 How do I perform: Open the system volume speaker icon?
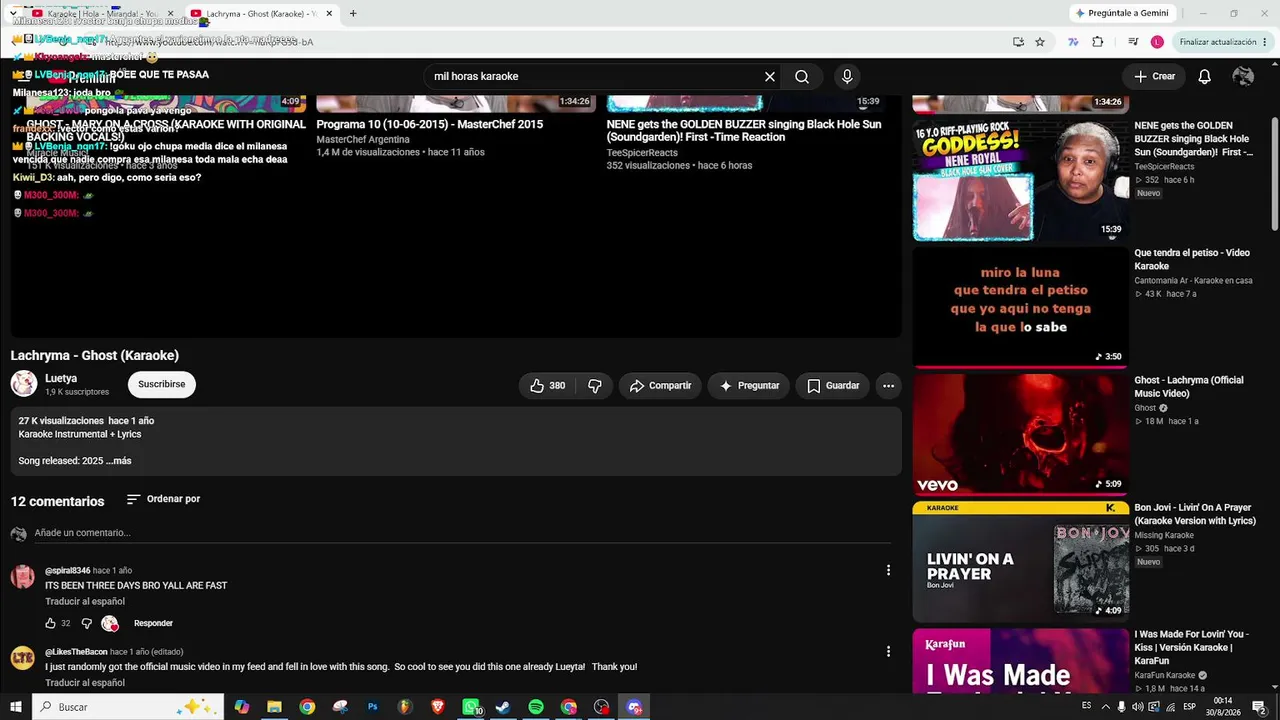(1137, 707)
